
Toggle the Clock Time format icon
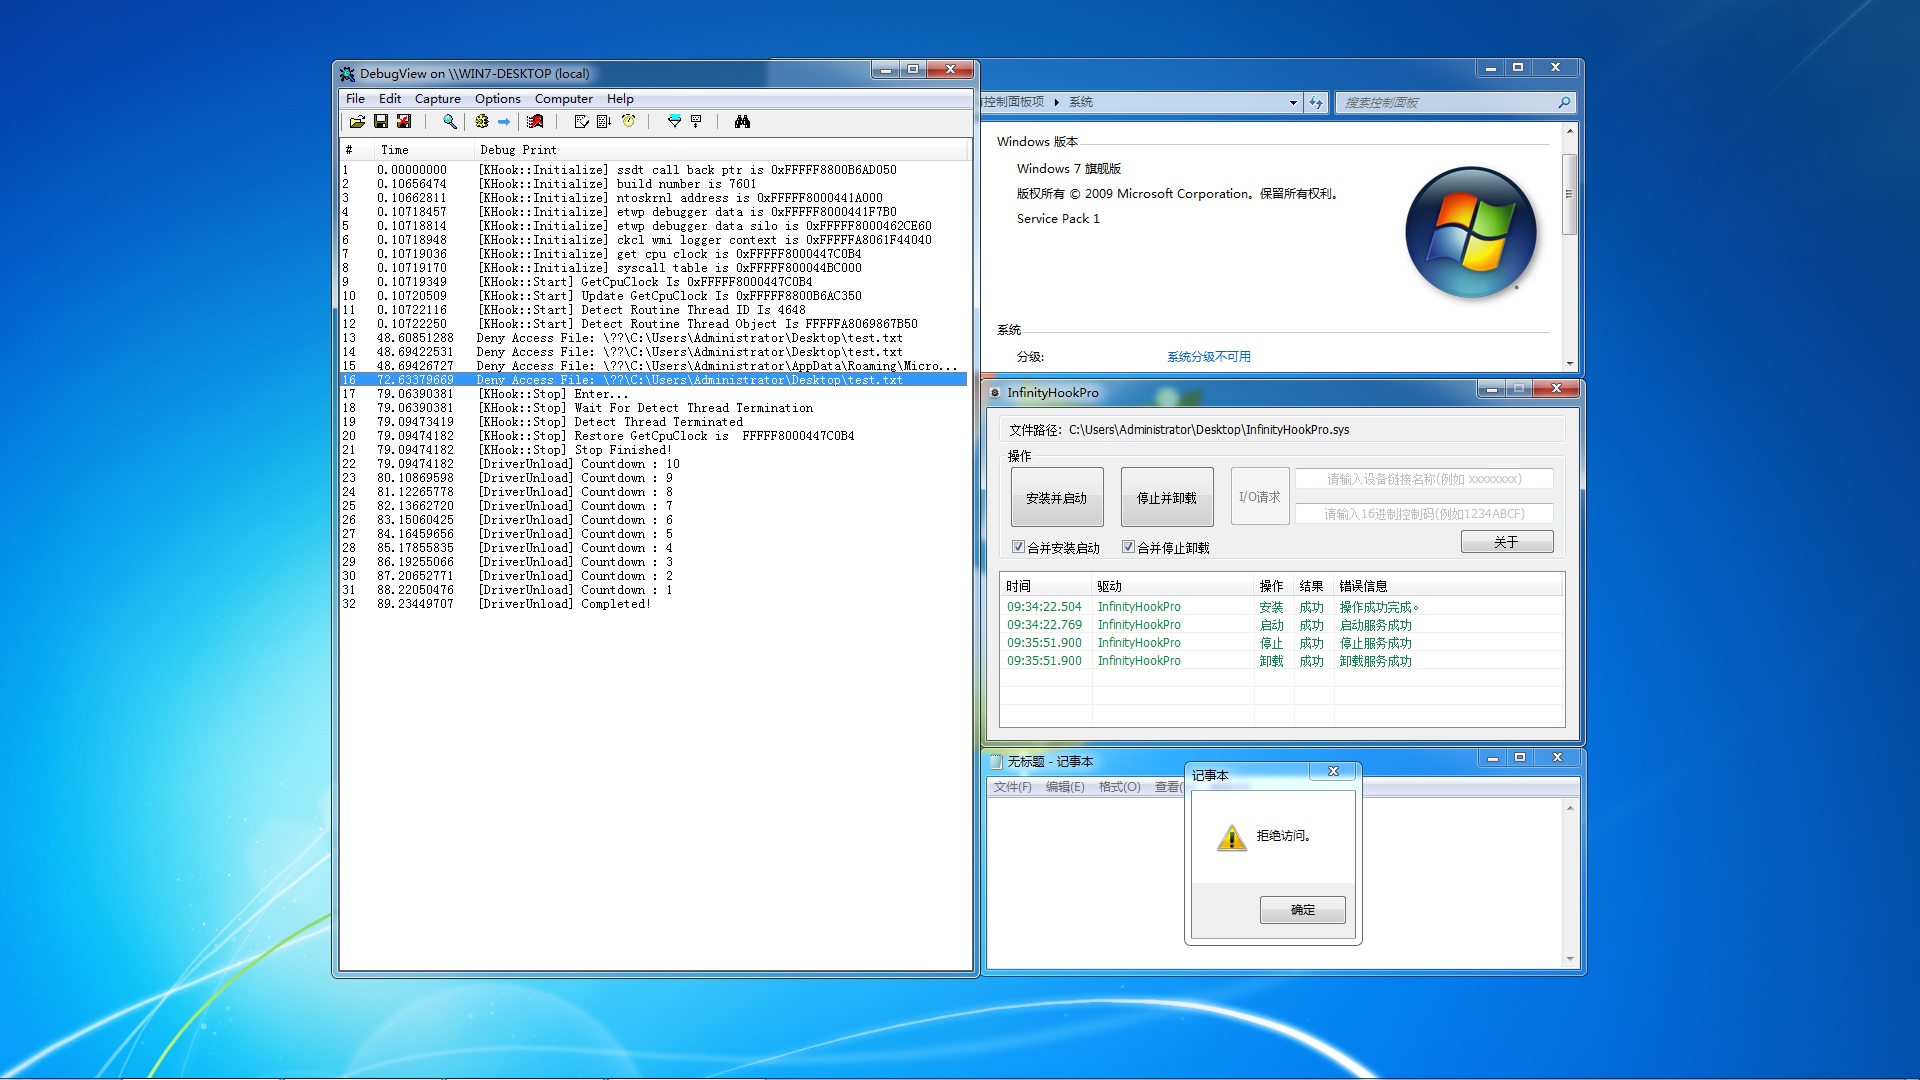click(629, 122)
